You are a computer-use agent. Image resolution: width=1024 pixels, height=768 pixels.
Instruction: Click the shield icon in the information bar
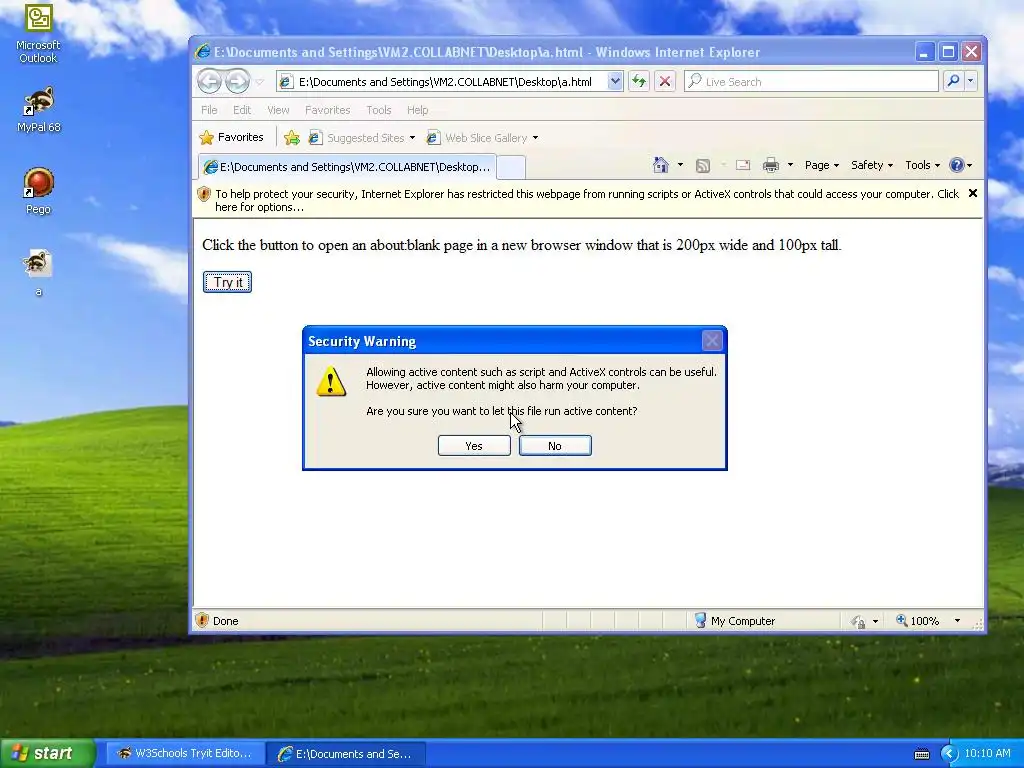point(204,194)
